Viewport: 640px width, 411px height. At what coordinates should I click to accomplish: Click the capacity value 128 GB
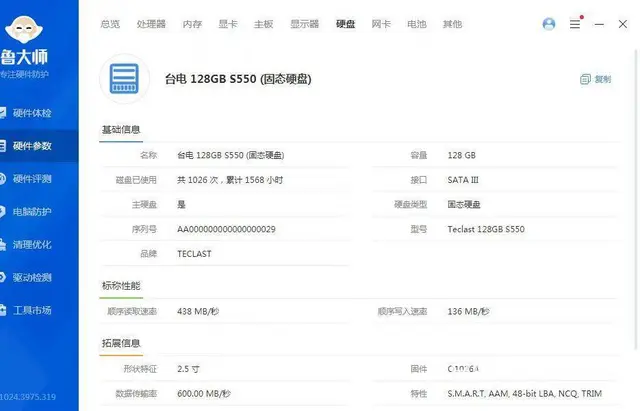point(461,155)
